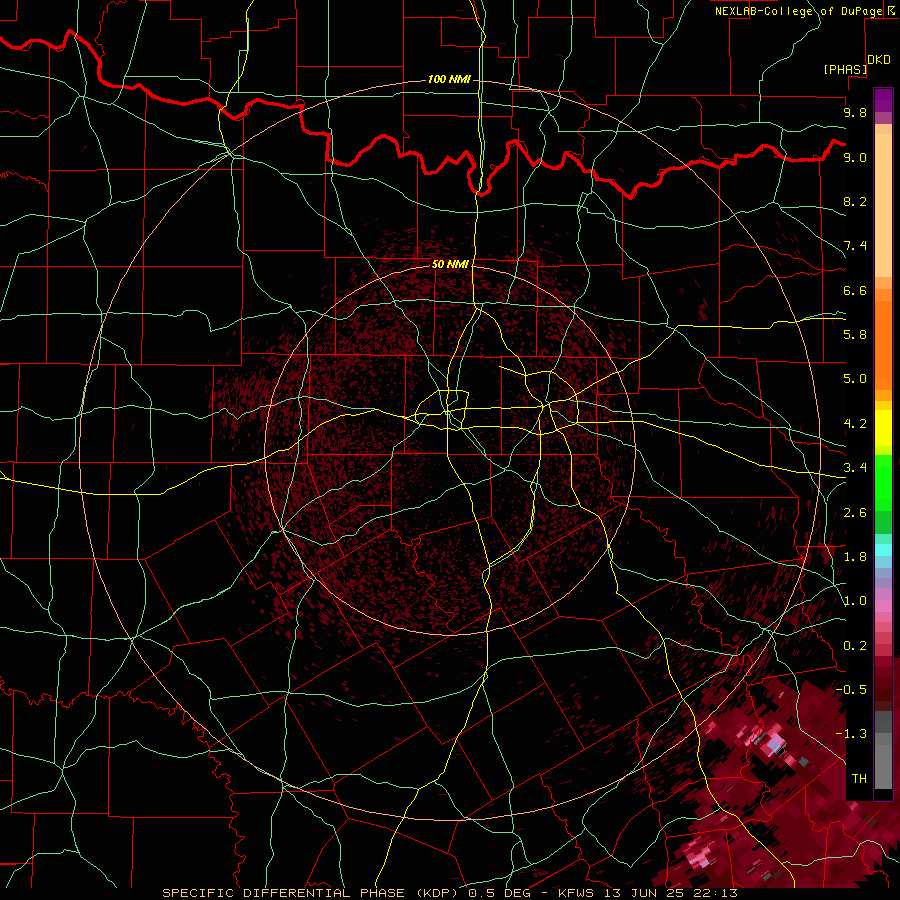
Task: Click the 2.6 scale value
Action: (855, 513)
